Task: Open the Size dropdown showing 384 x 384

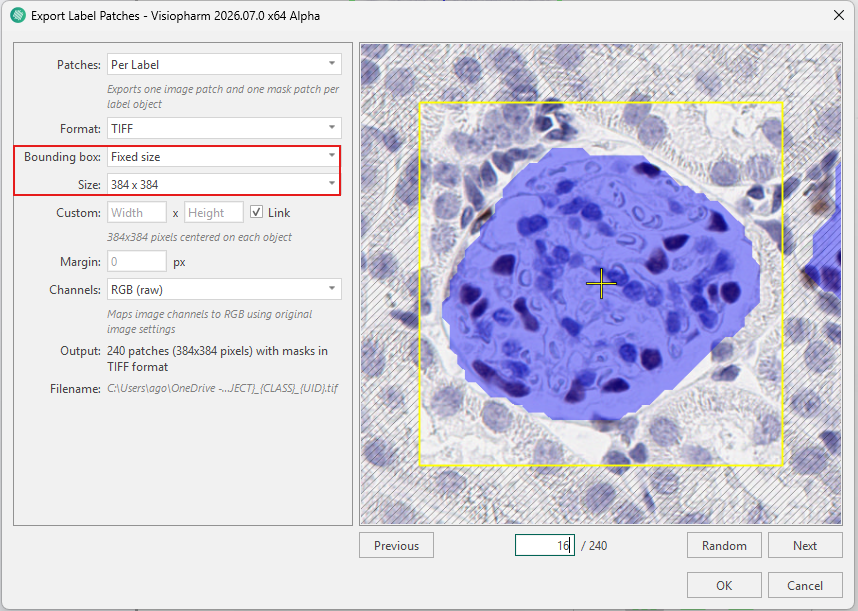Action: coord(224,184)
